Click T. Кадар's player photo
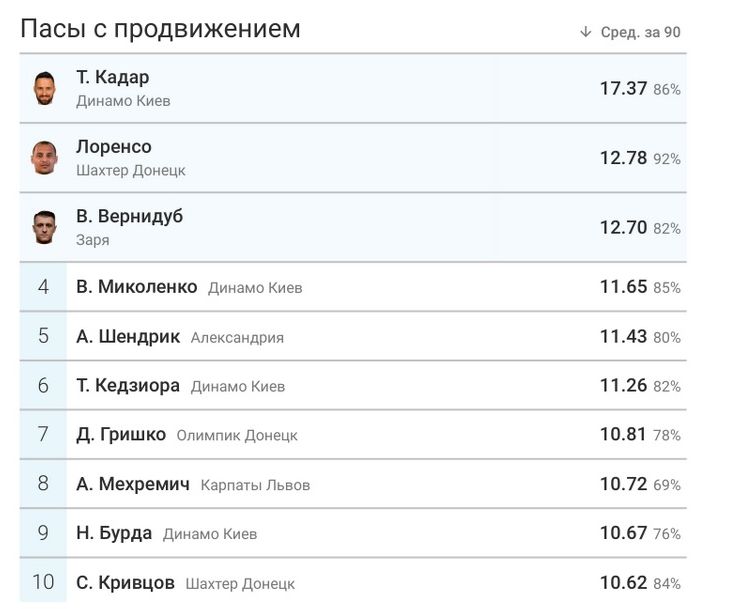Image resolution: width=736 pixels, height=609 pixels. point(43,89)
